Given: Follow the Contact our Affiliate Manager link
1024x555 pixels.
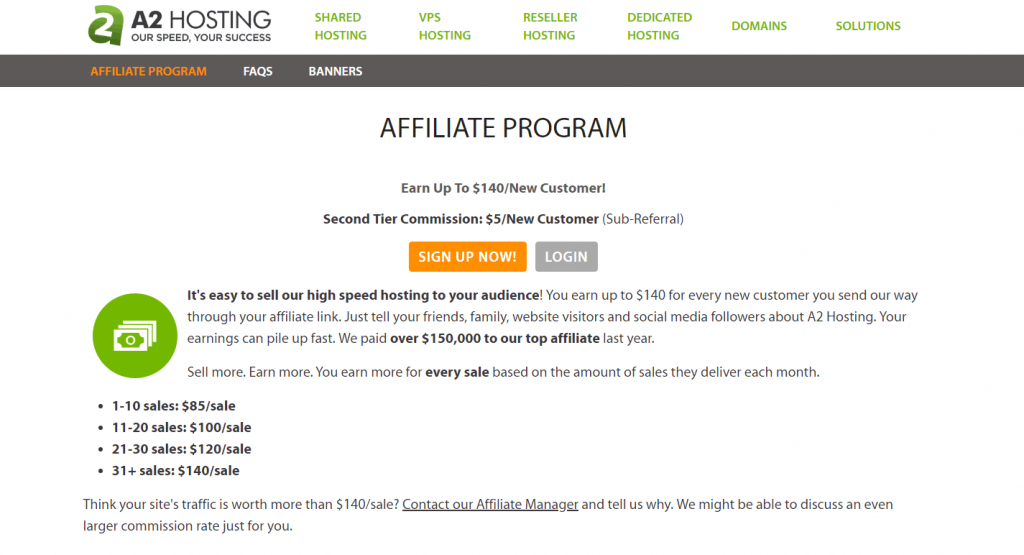Looking at the screenshot, I should tap(490, 504).
